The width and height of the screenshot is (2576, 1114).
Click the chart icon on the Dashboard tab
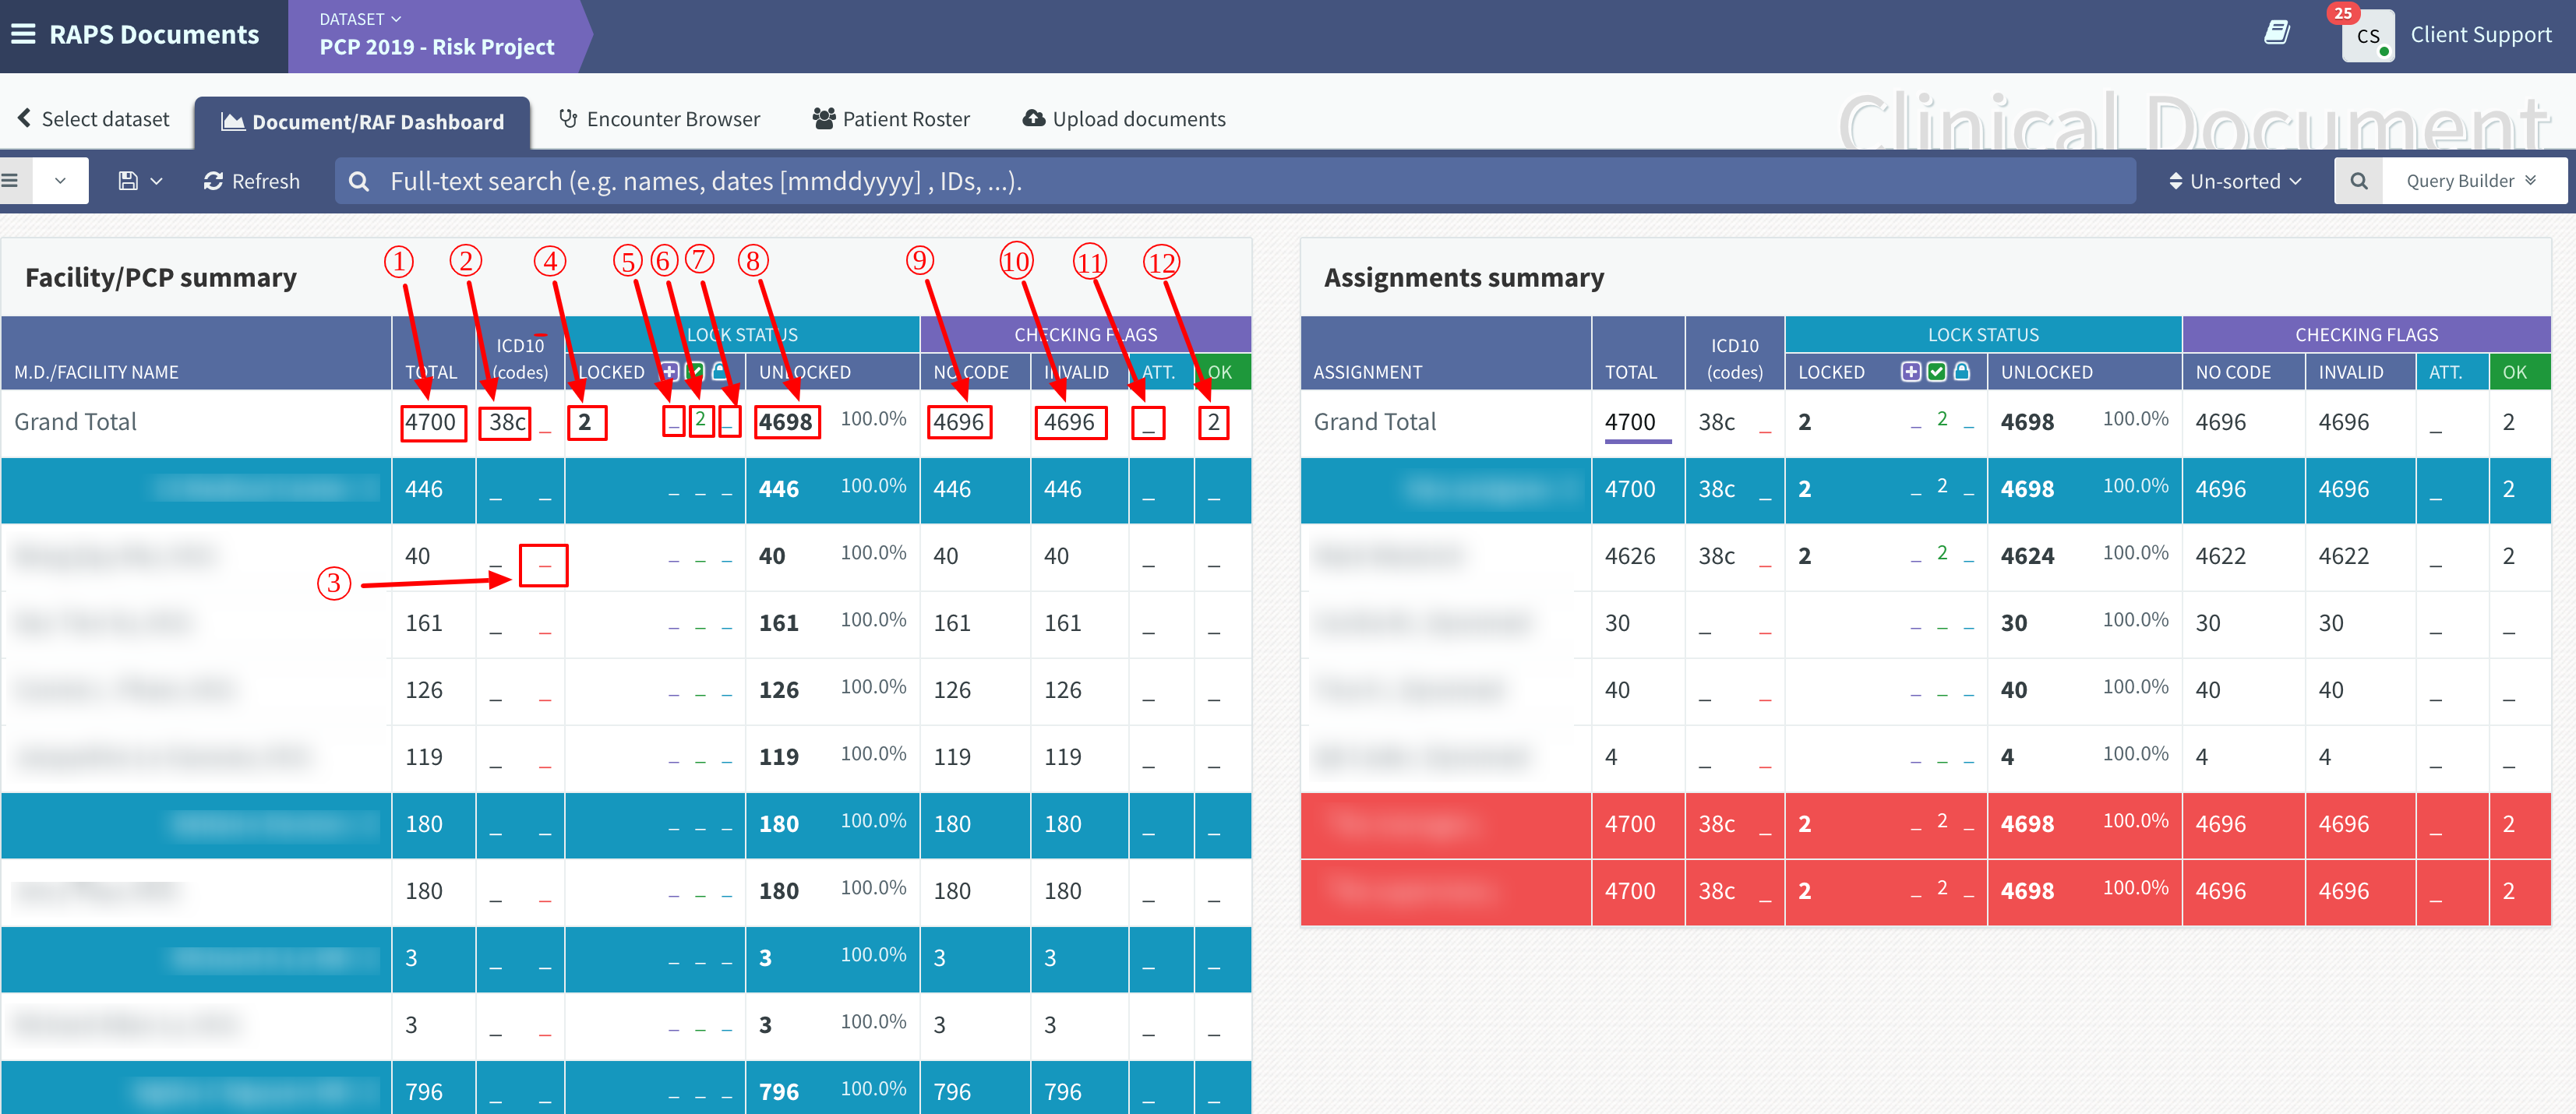[233, 122]
